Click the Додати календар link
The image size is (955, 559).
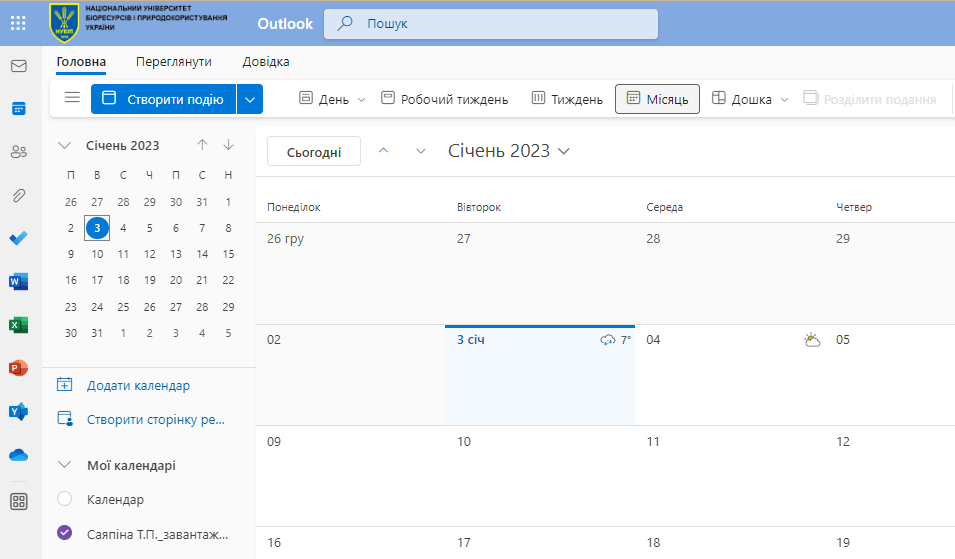[138, 385]
